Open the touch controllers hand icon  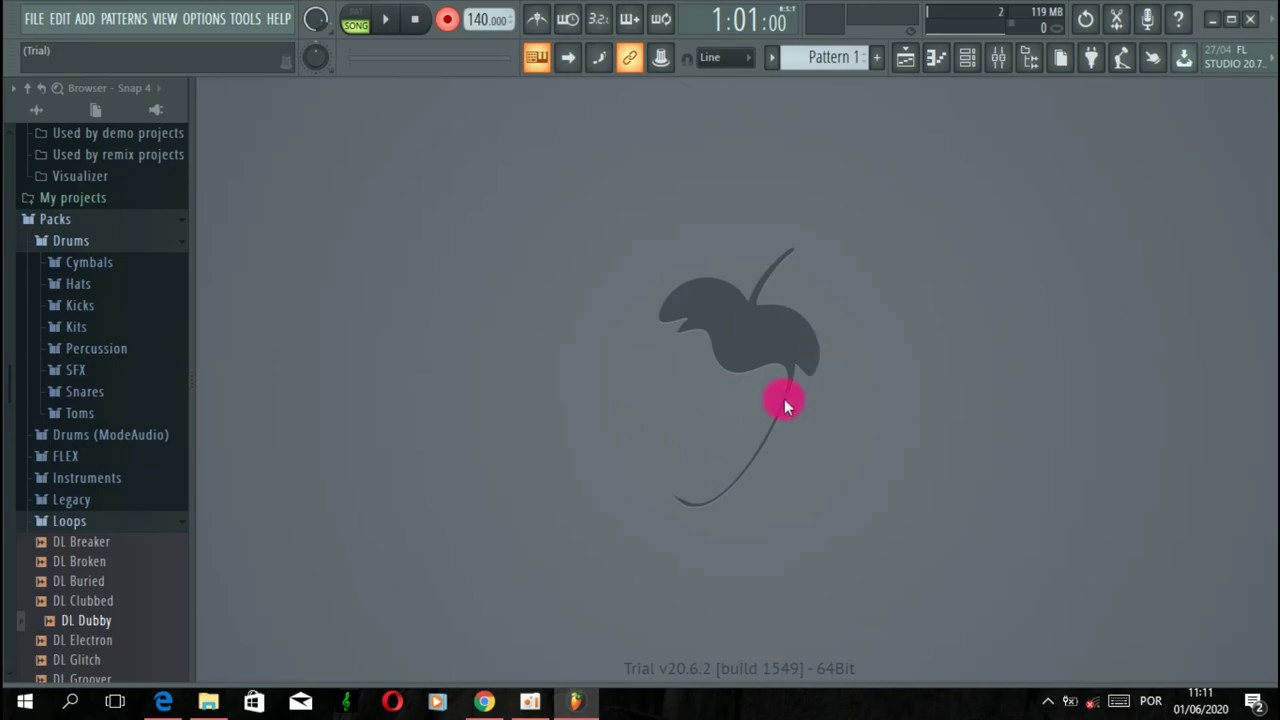click(1153, 58)
